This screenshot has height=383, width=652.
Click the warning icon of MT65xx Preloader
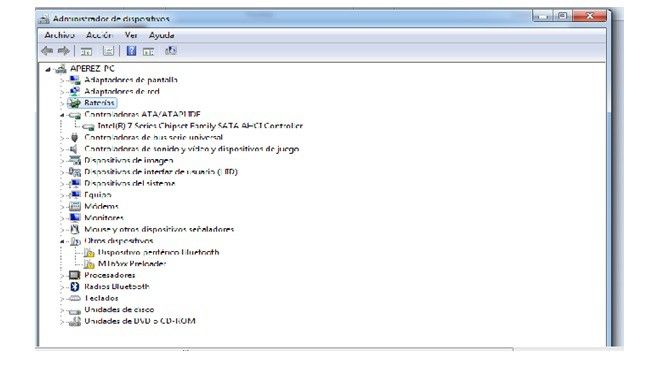[x=89, y=264]
